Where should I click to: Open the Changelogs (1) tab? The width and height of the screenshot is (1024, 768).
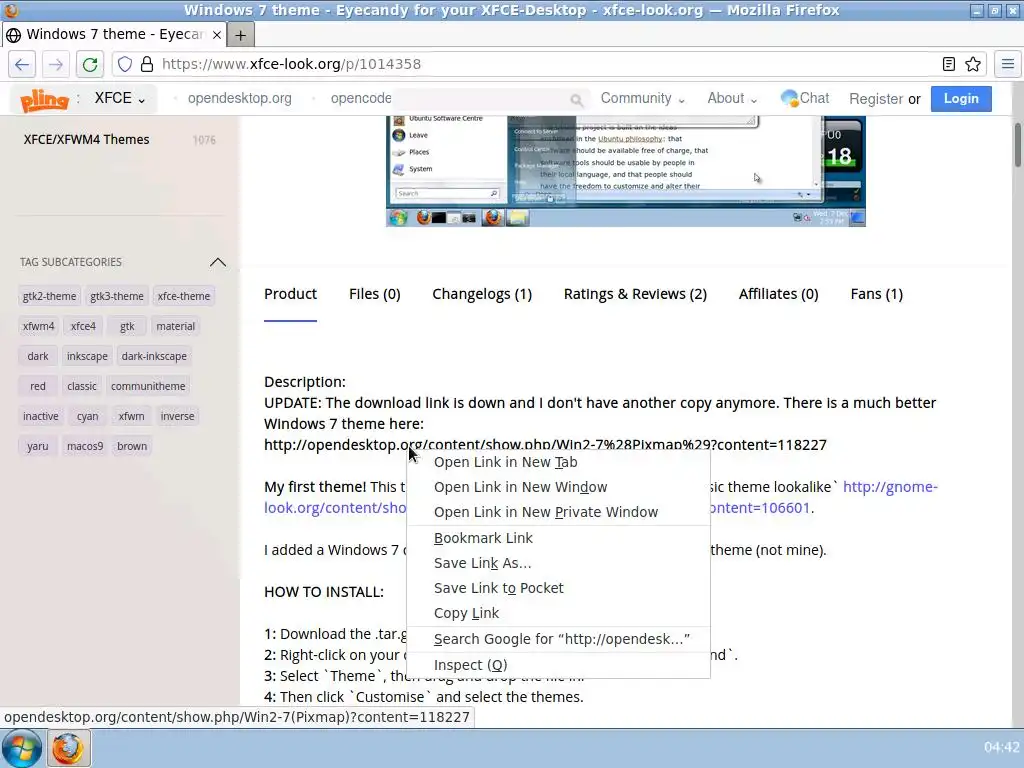pyautogui.click(x=482, y=294)
